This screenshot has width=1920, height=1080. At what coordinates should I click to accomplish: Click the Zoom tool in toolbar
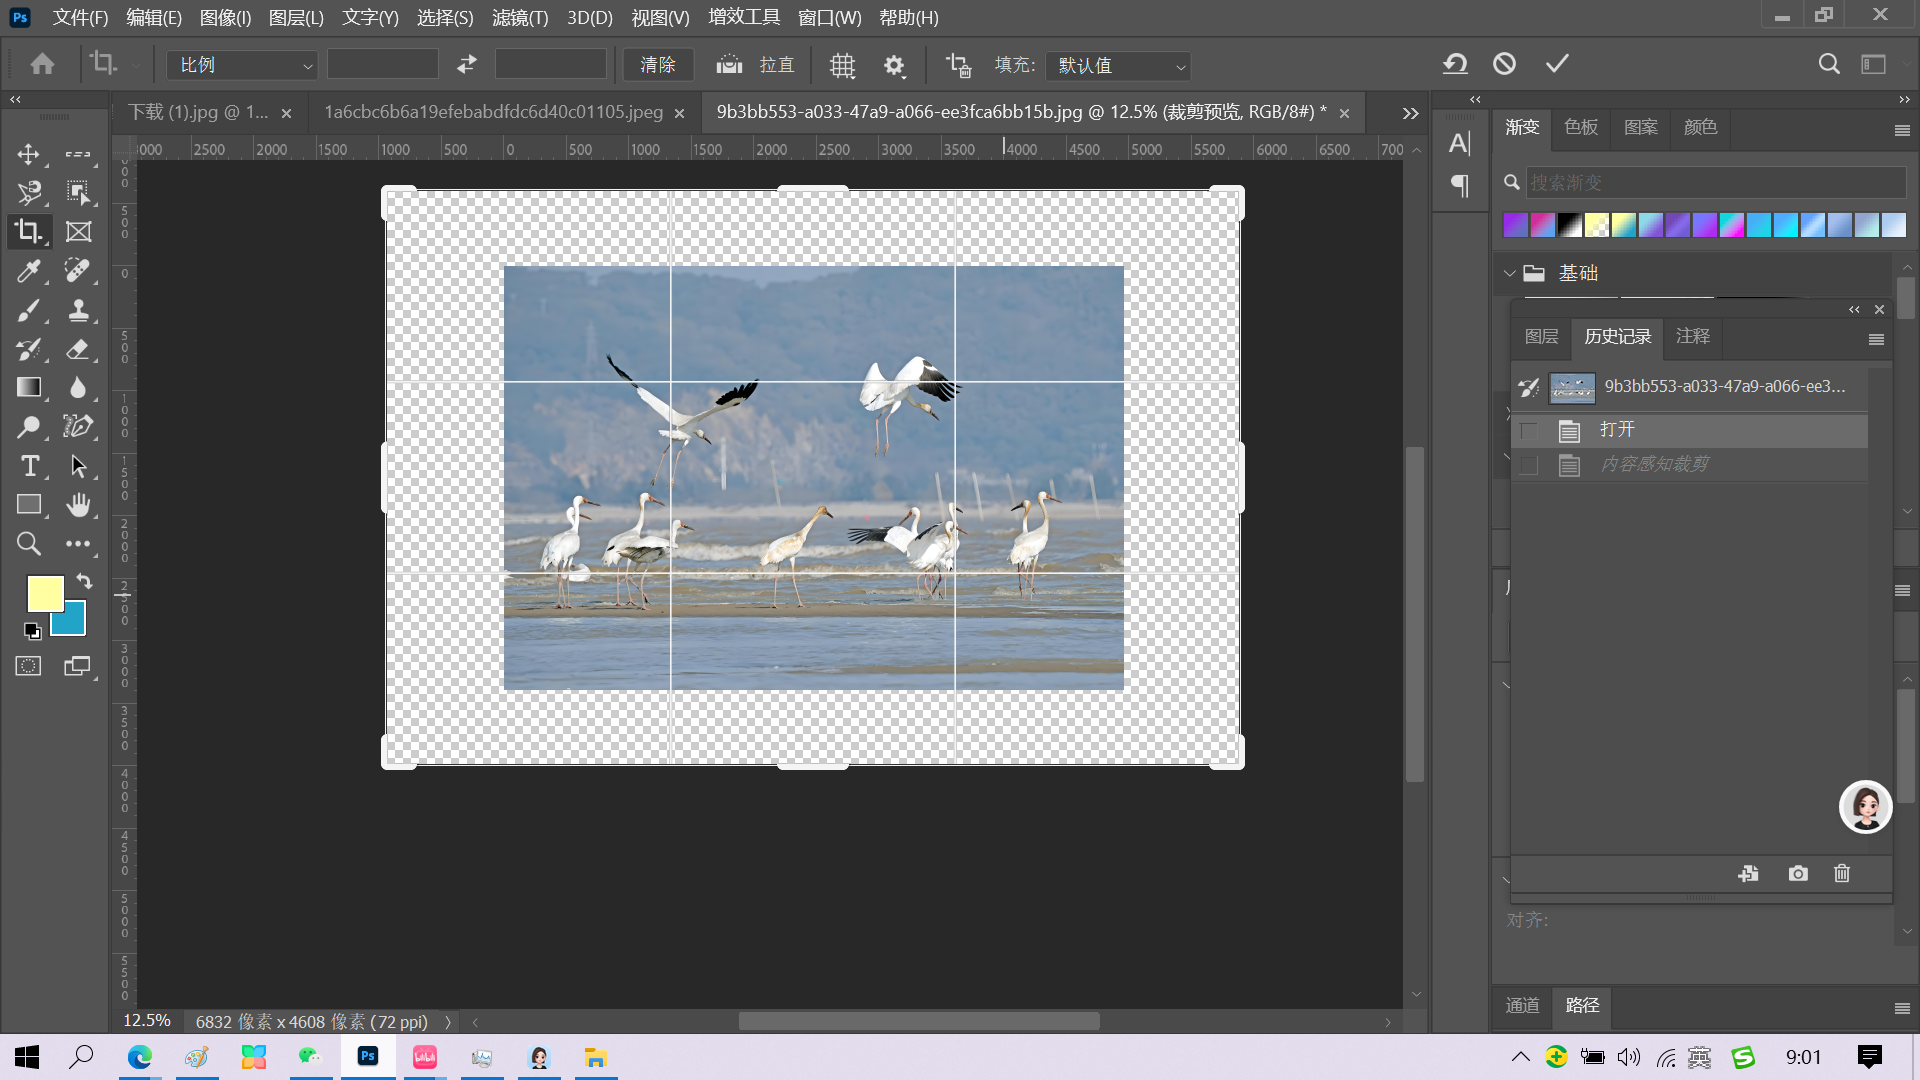click(x=28, y=544)
